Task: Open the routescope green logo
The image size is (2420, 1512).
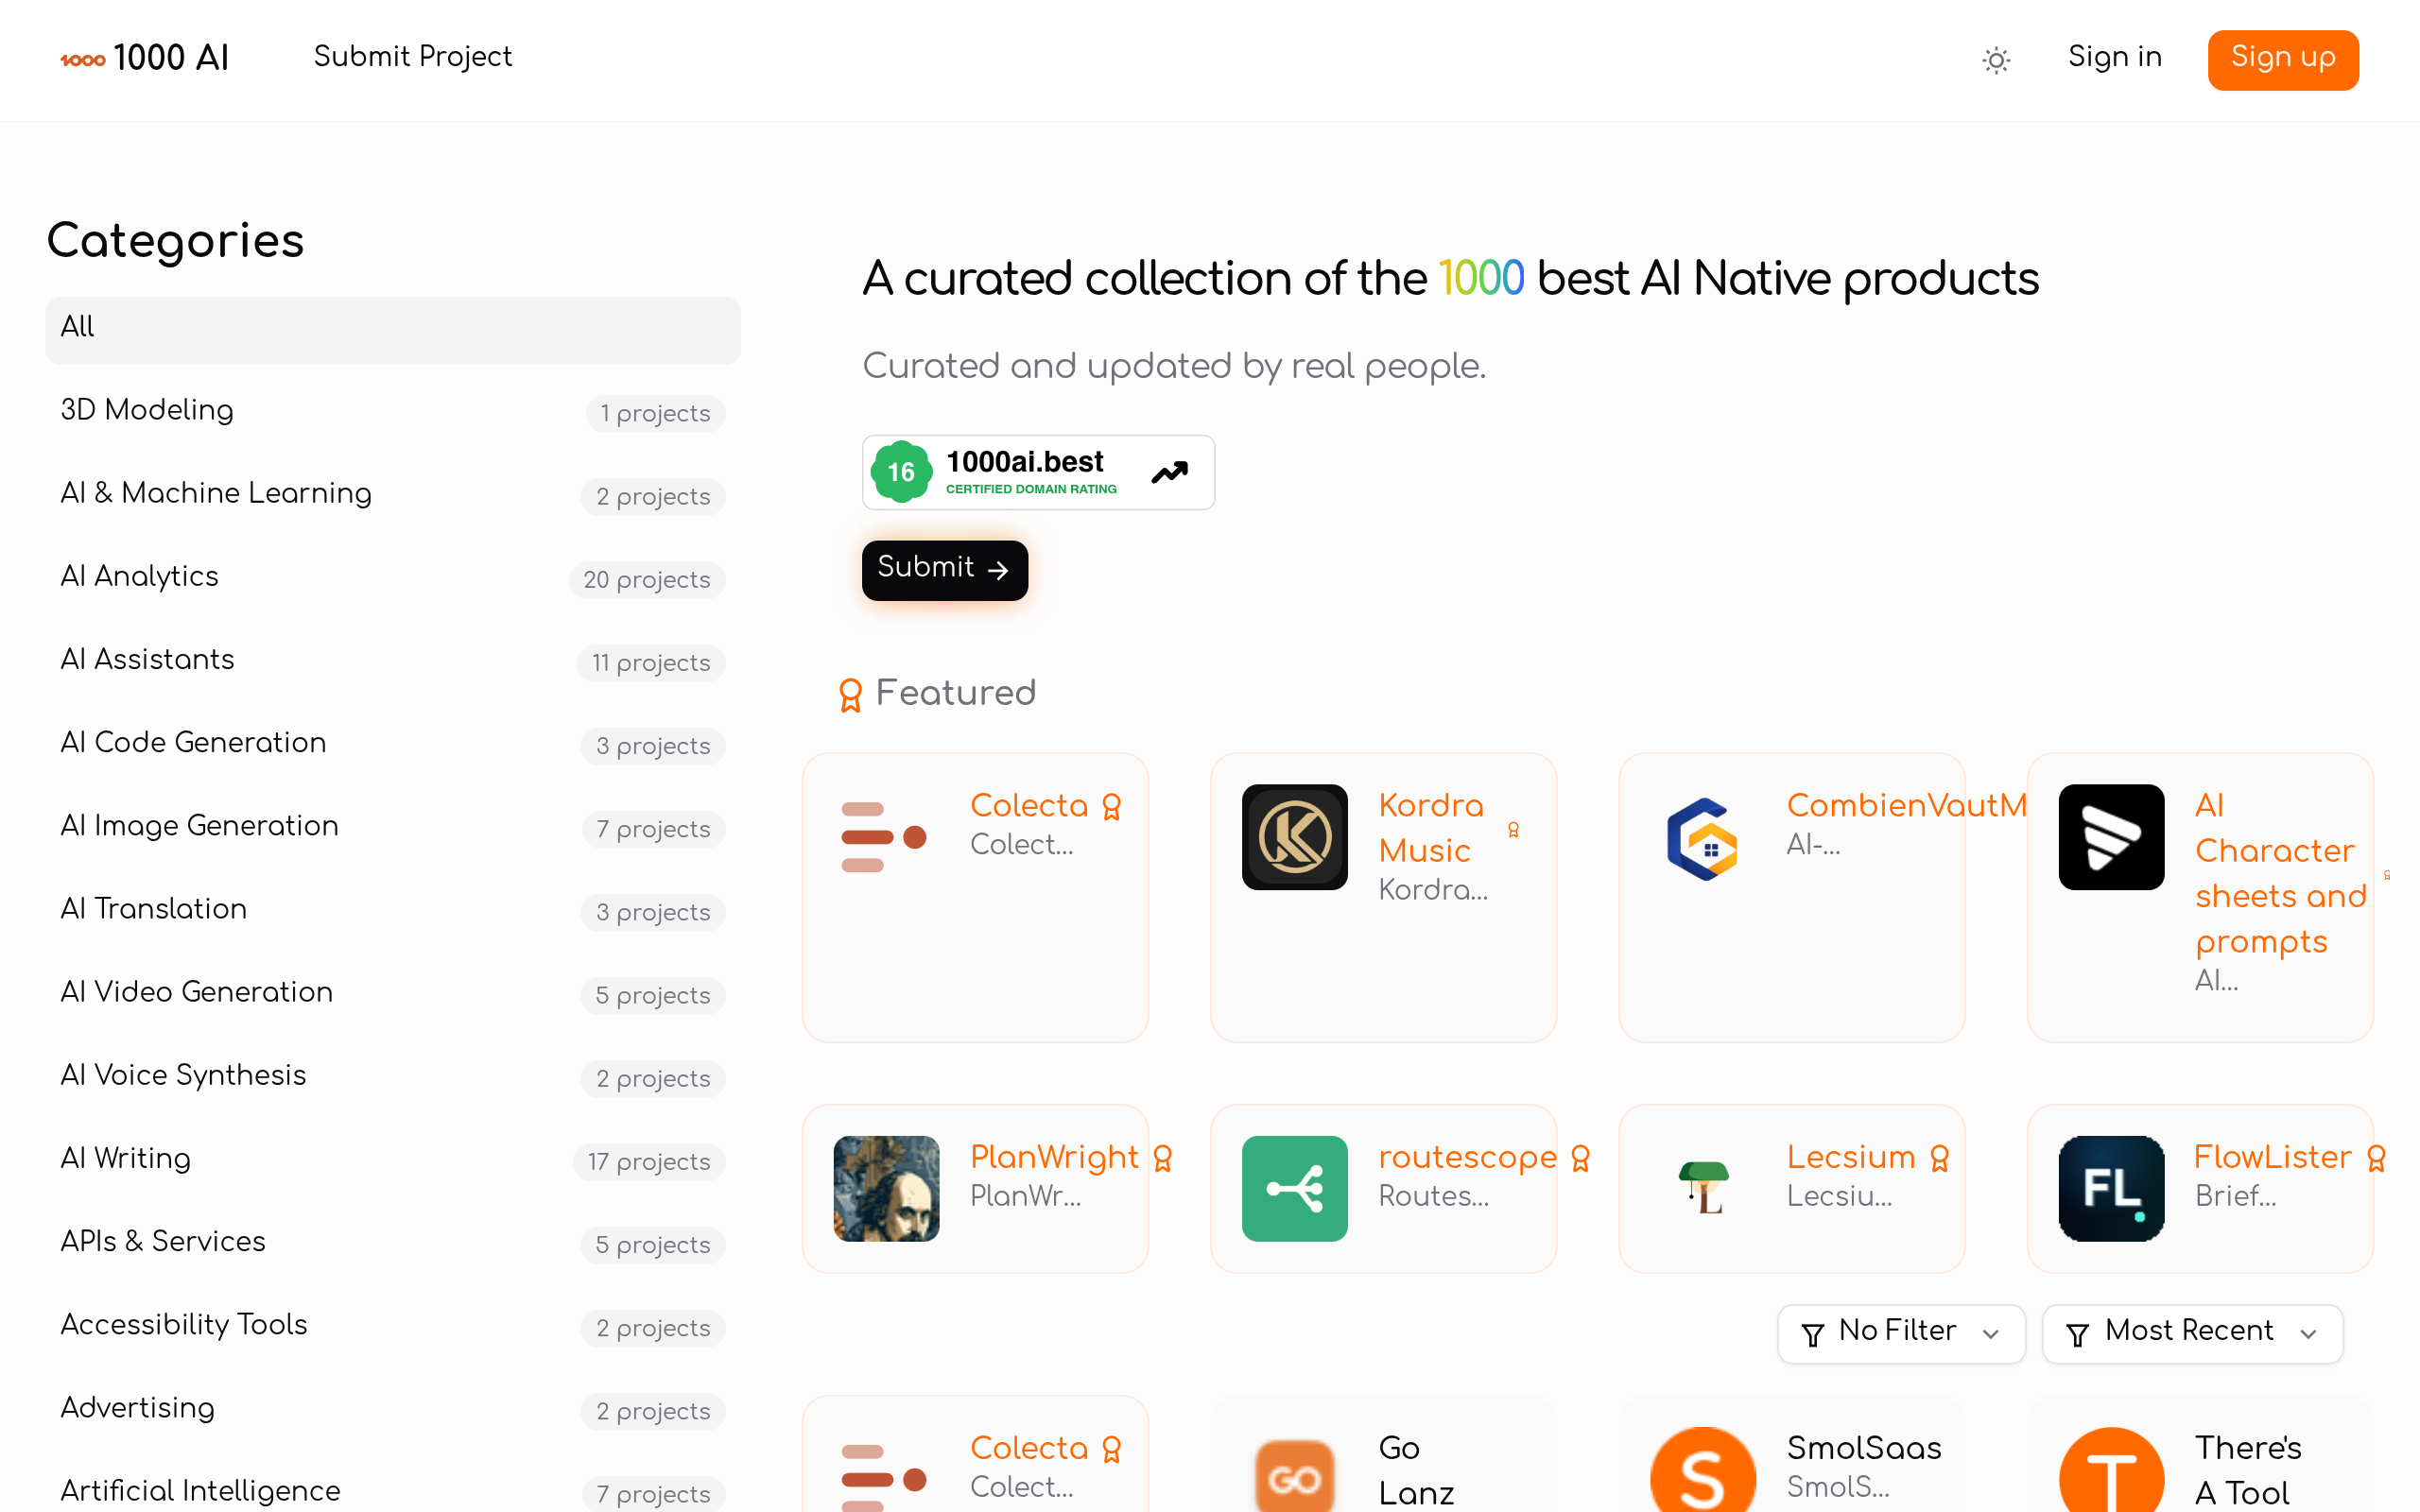Action: pos(1294,1188)
